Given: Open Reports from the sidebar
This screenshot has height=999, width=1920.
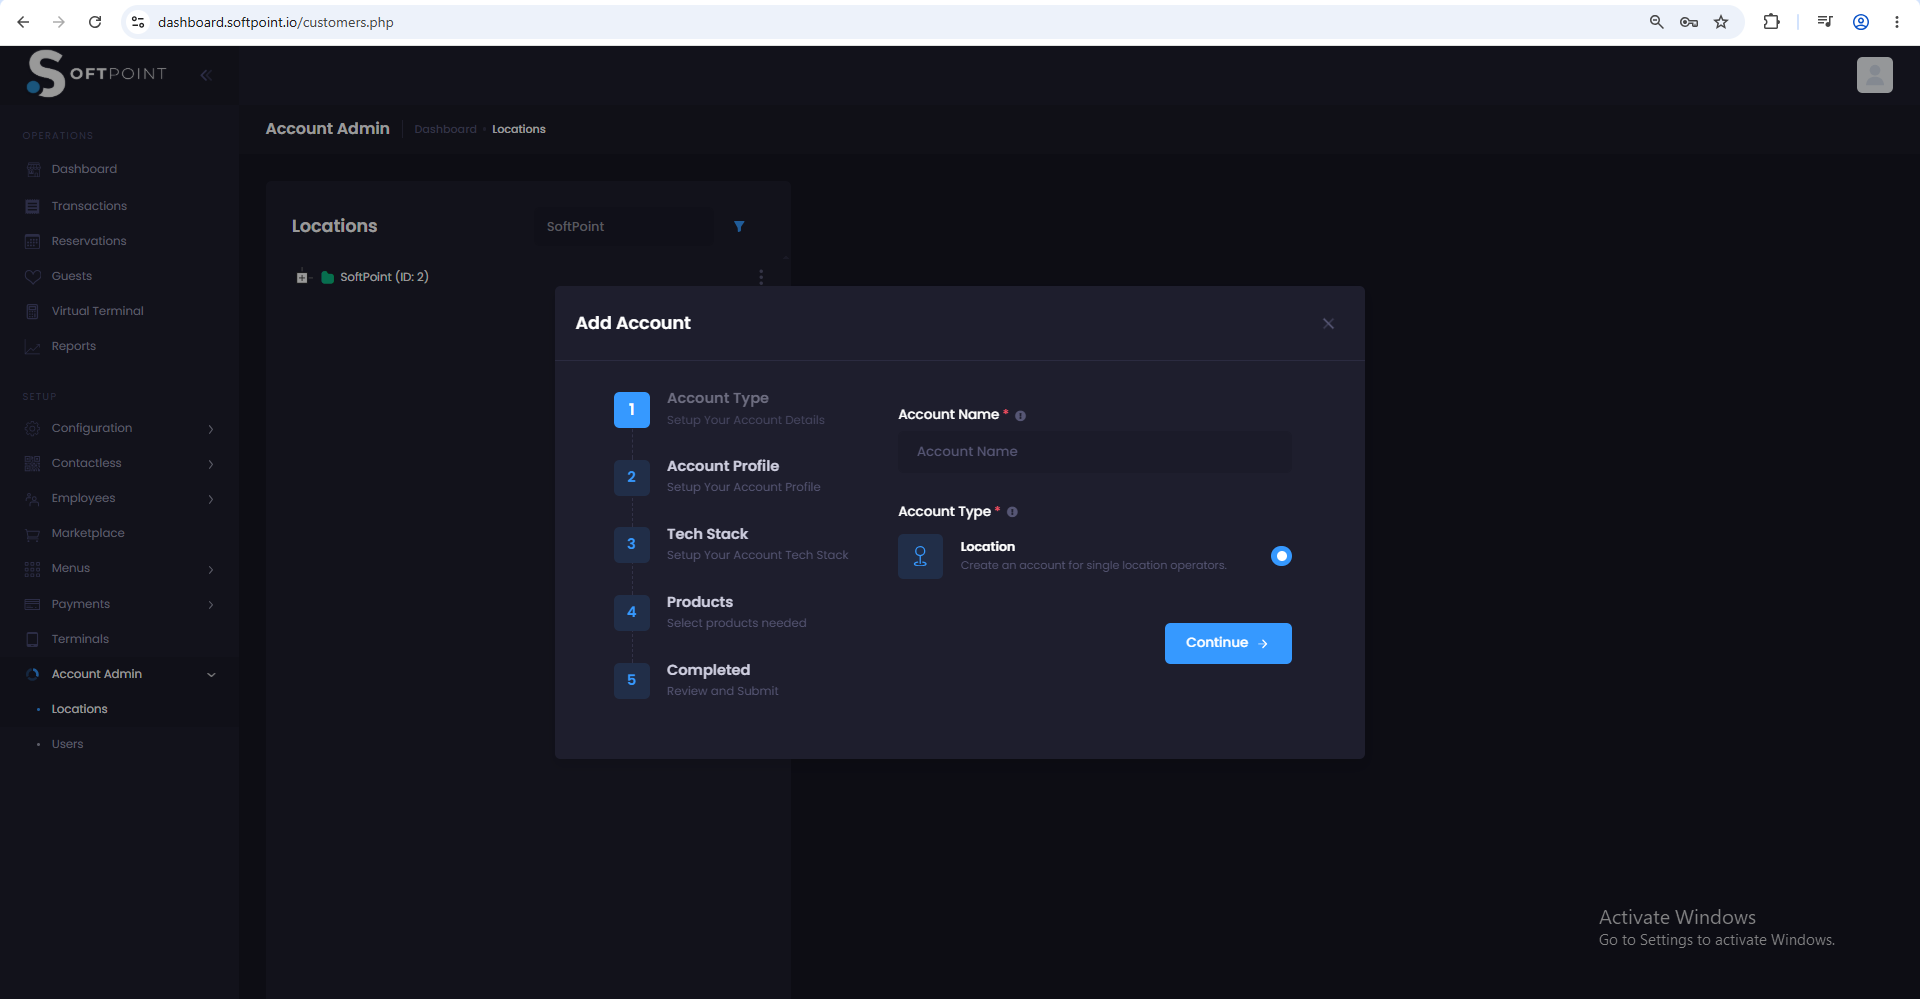Looking at the screenshot, I should (x=73, y=346).
